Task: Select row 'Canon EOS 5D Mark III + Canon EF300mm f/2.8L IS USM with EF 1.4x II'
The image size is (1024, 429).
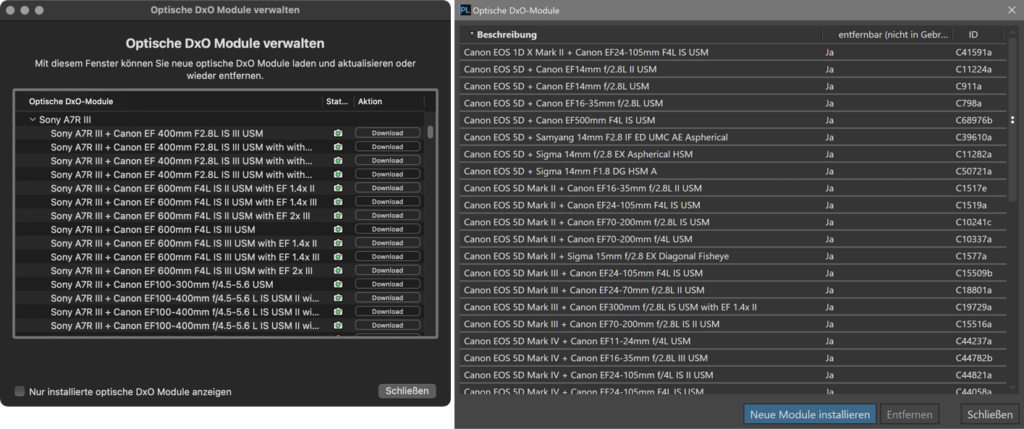Action: tap(734, 307)
